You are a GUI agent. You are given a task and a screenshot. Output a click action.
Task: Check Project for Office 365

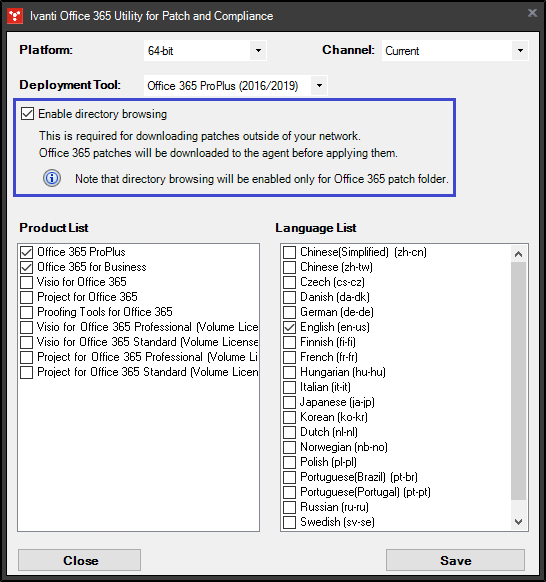pos(26,297)
